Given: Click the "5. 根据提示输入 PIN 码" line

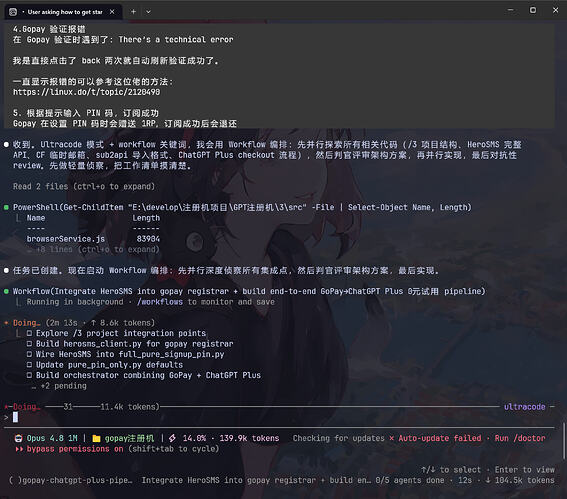Looking at the screenshot, I should coord(86,113).
